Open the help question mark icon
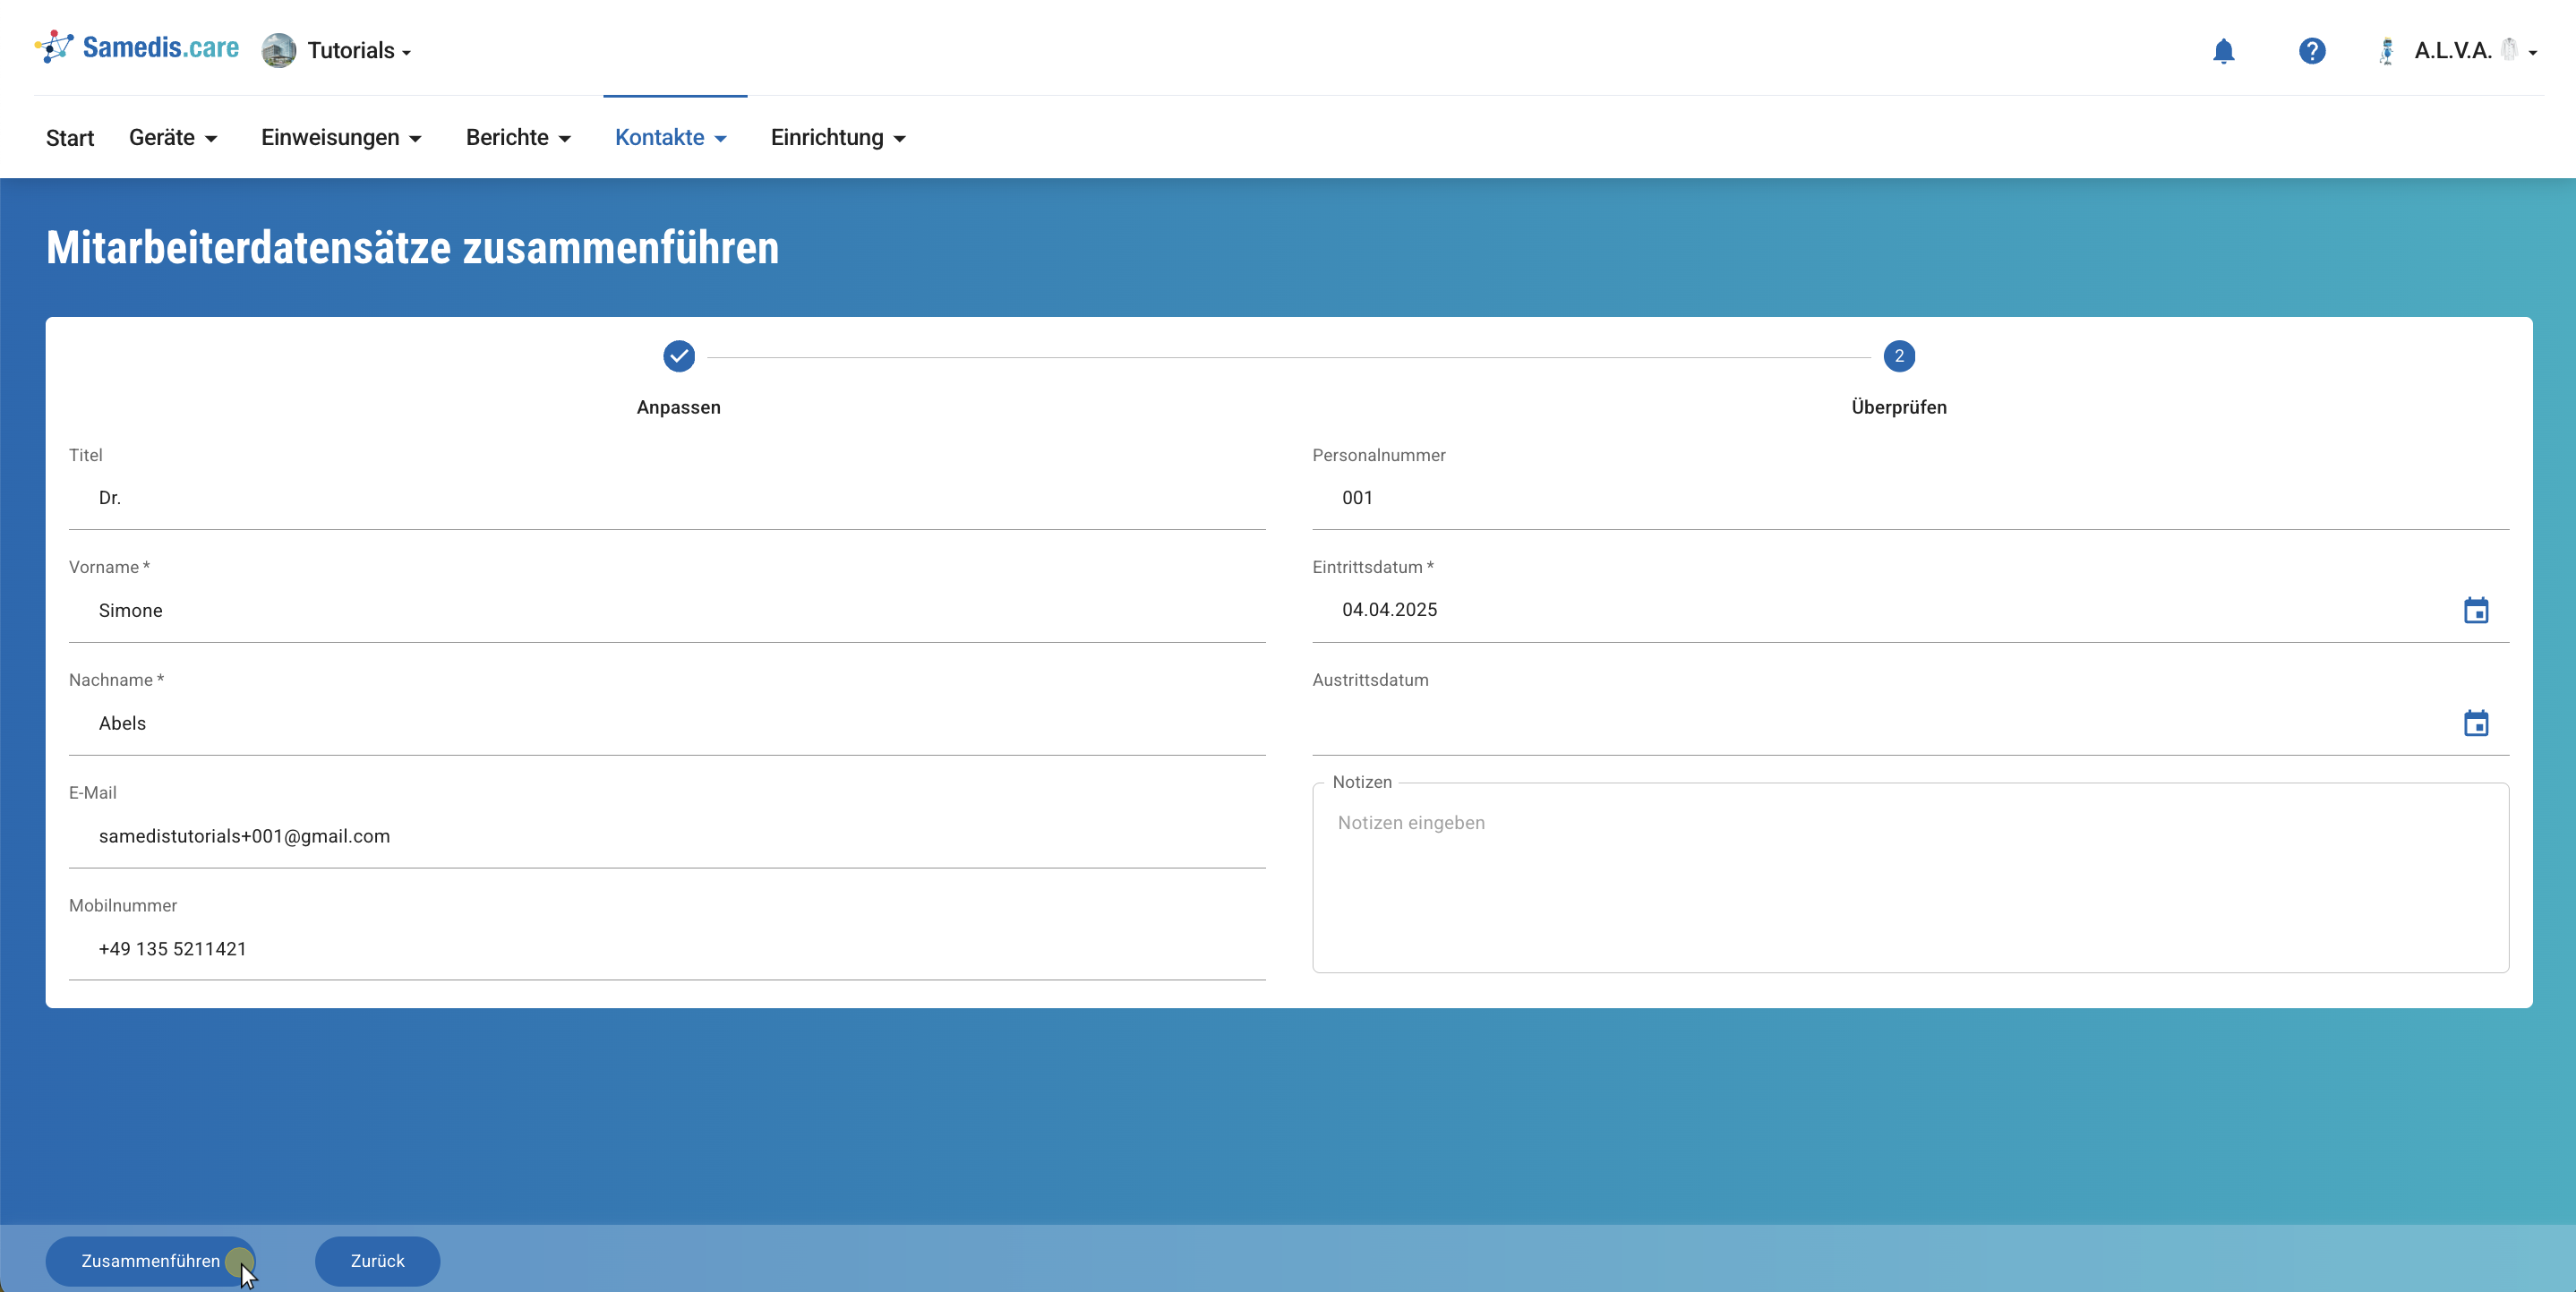This screenshot has height=1292, width=2576. (x=2311, y=51)
